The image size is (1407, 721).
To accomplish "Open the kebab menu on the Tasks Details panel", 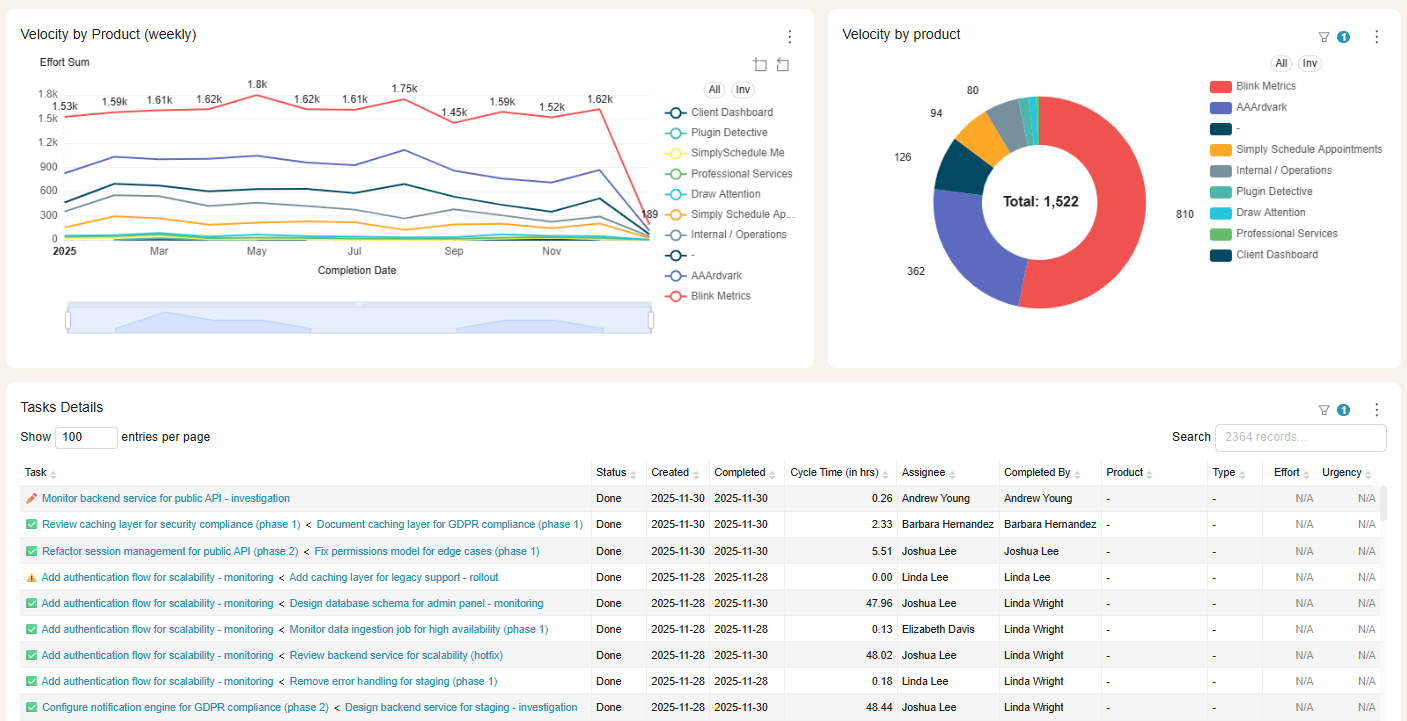I will (1377, 410).
